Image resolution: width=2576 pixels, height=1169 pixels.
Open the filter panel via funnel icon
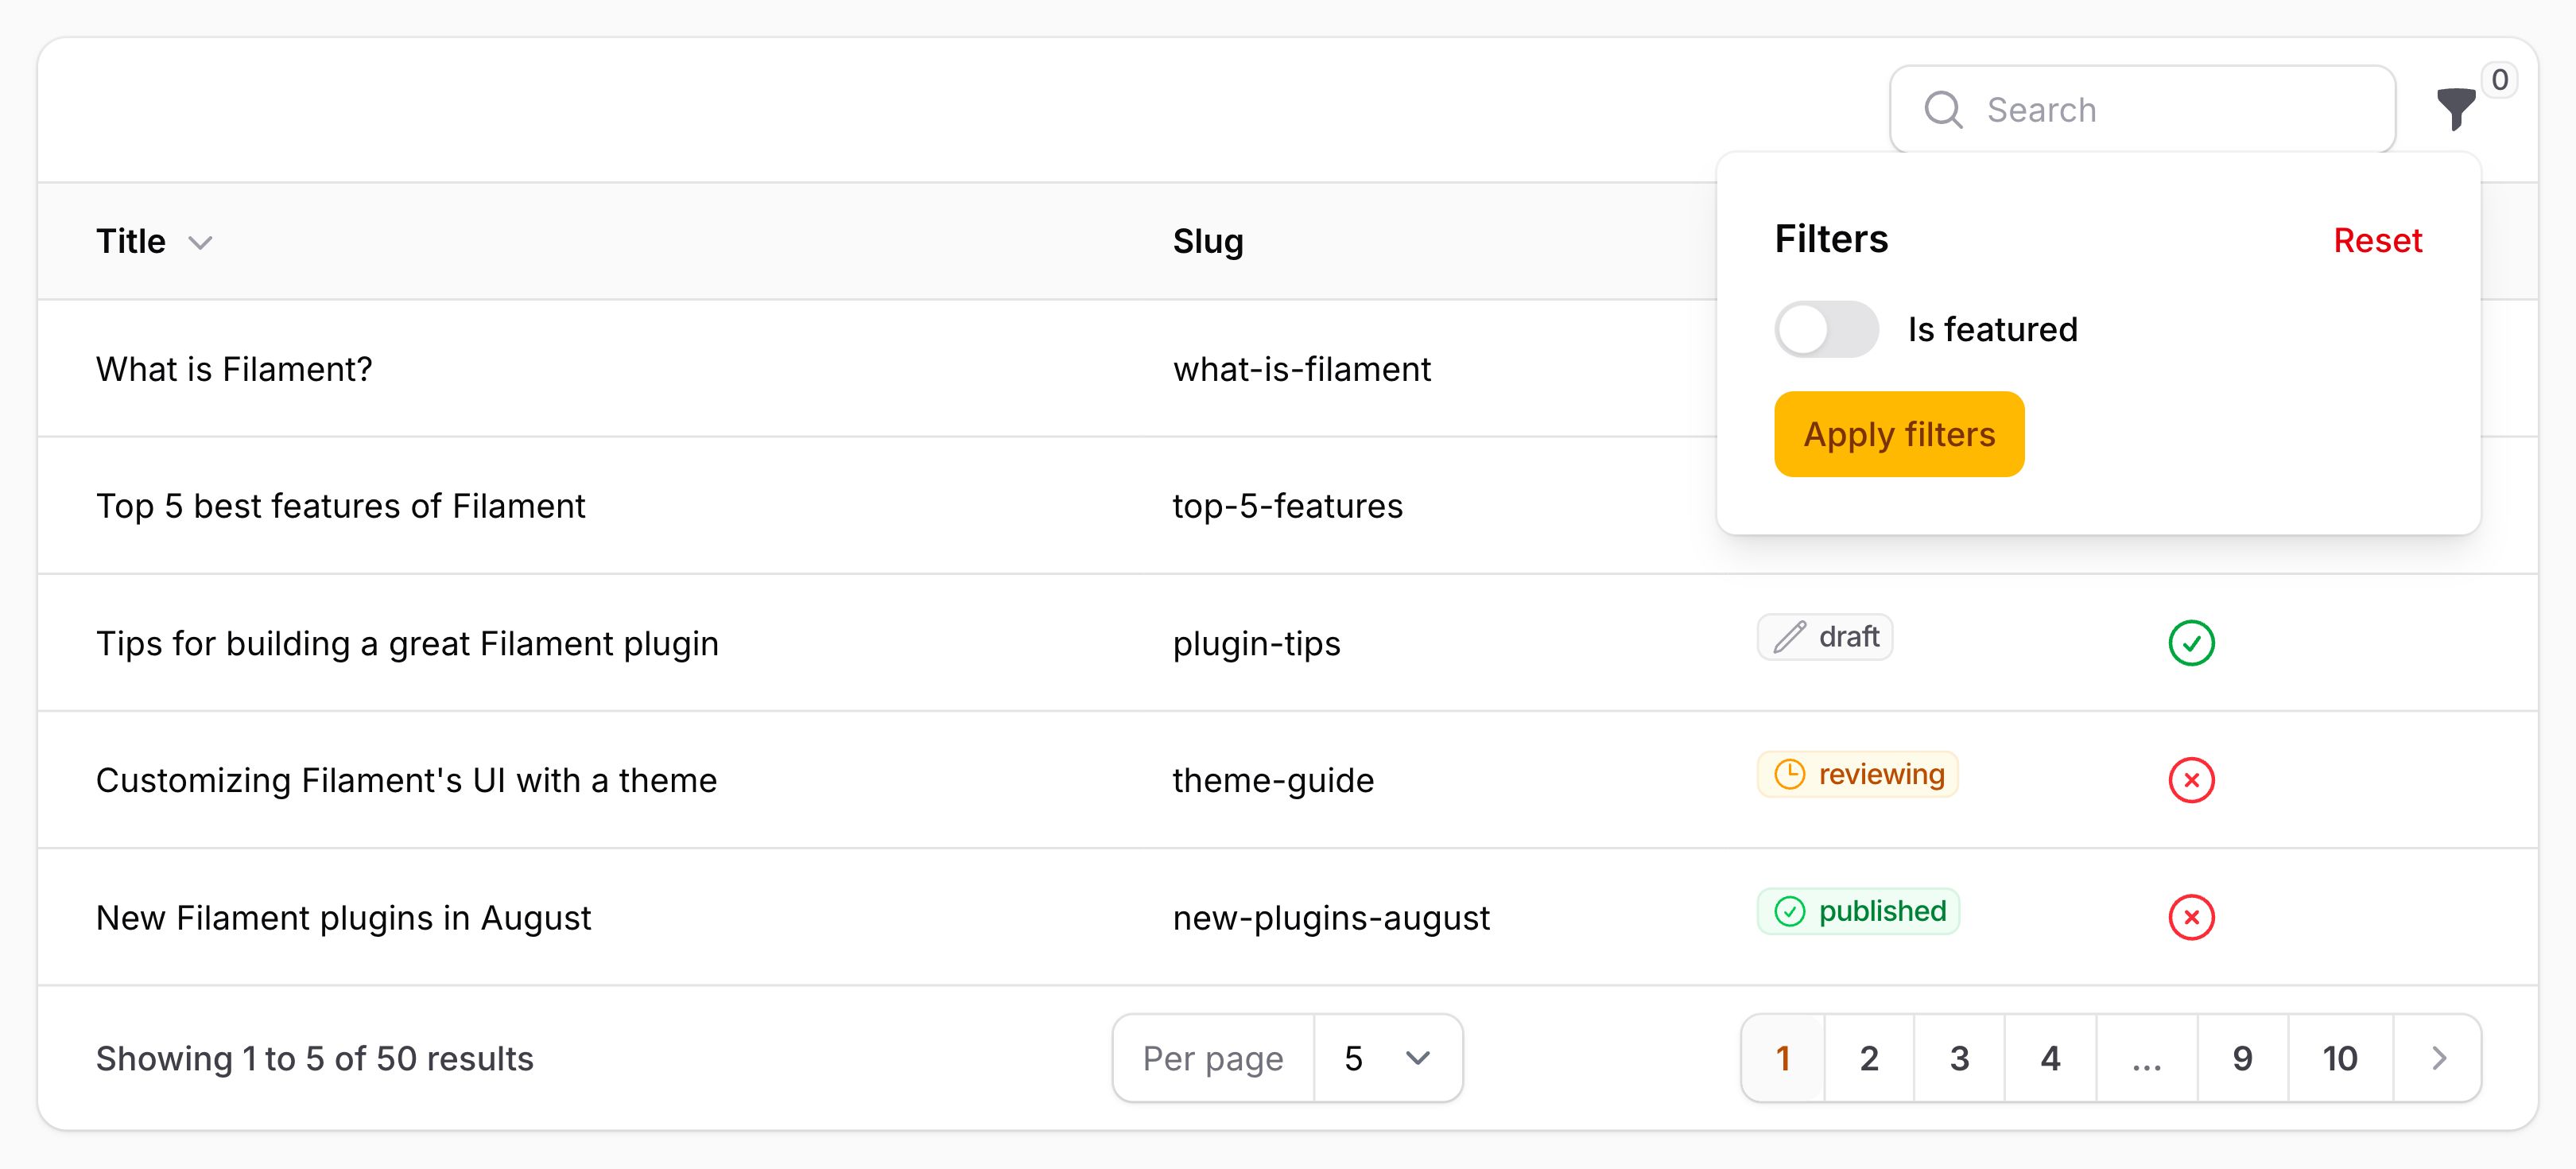click(x=2456, y=110)
